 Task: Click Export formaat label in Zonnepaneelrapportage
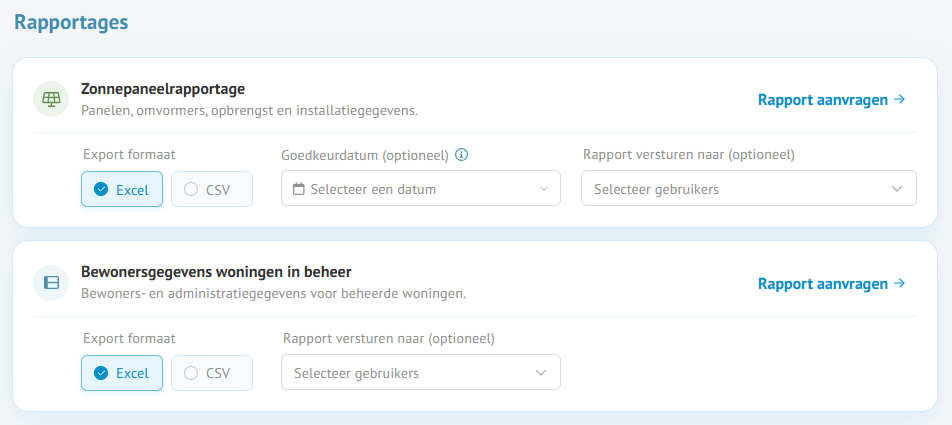pyautogui.click(x=129, y=154)
